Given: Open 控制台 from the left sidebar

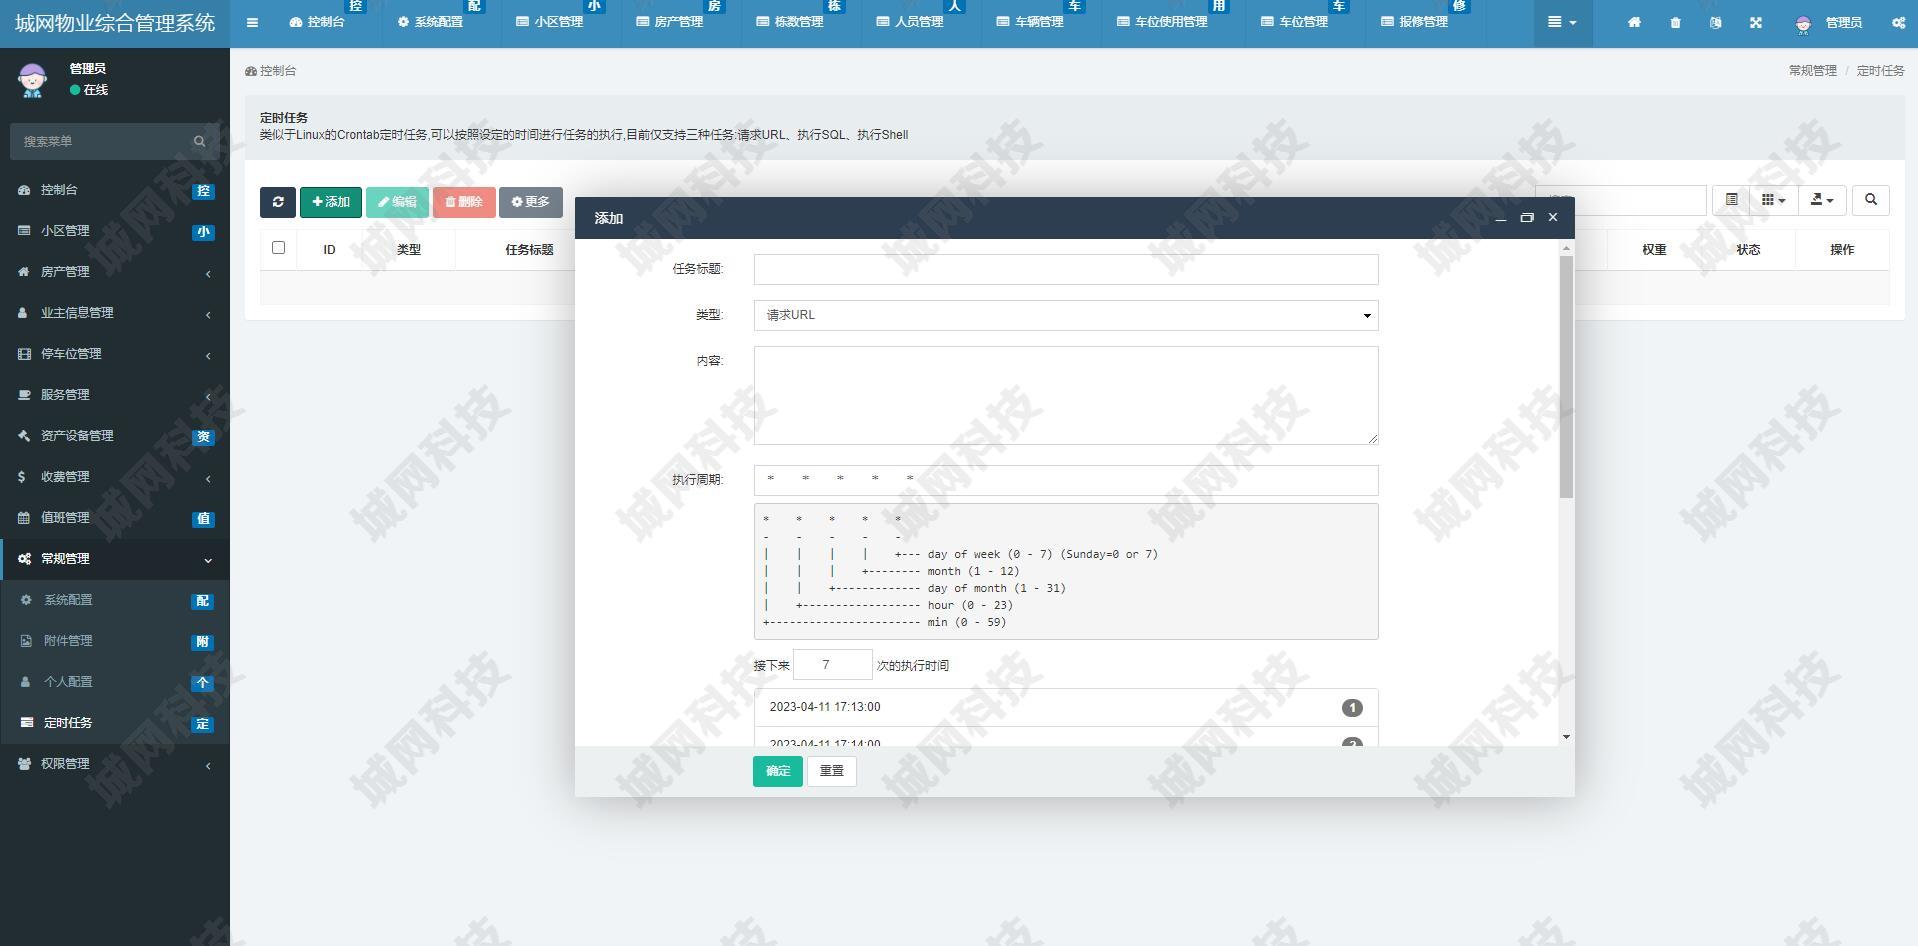Looking at the screenshot, I should pos(115,190).
